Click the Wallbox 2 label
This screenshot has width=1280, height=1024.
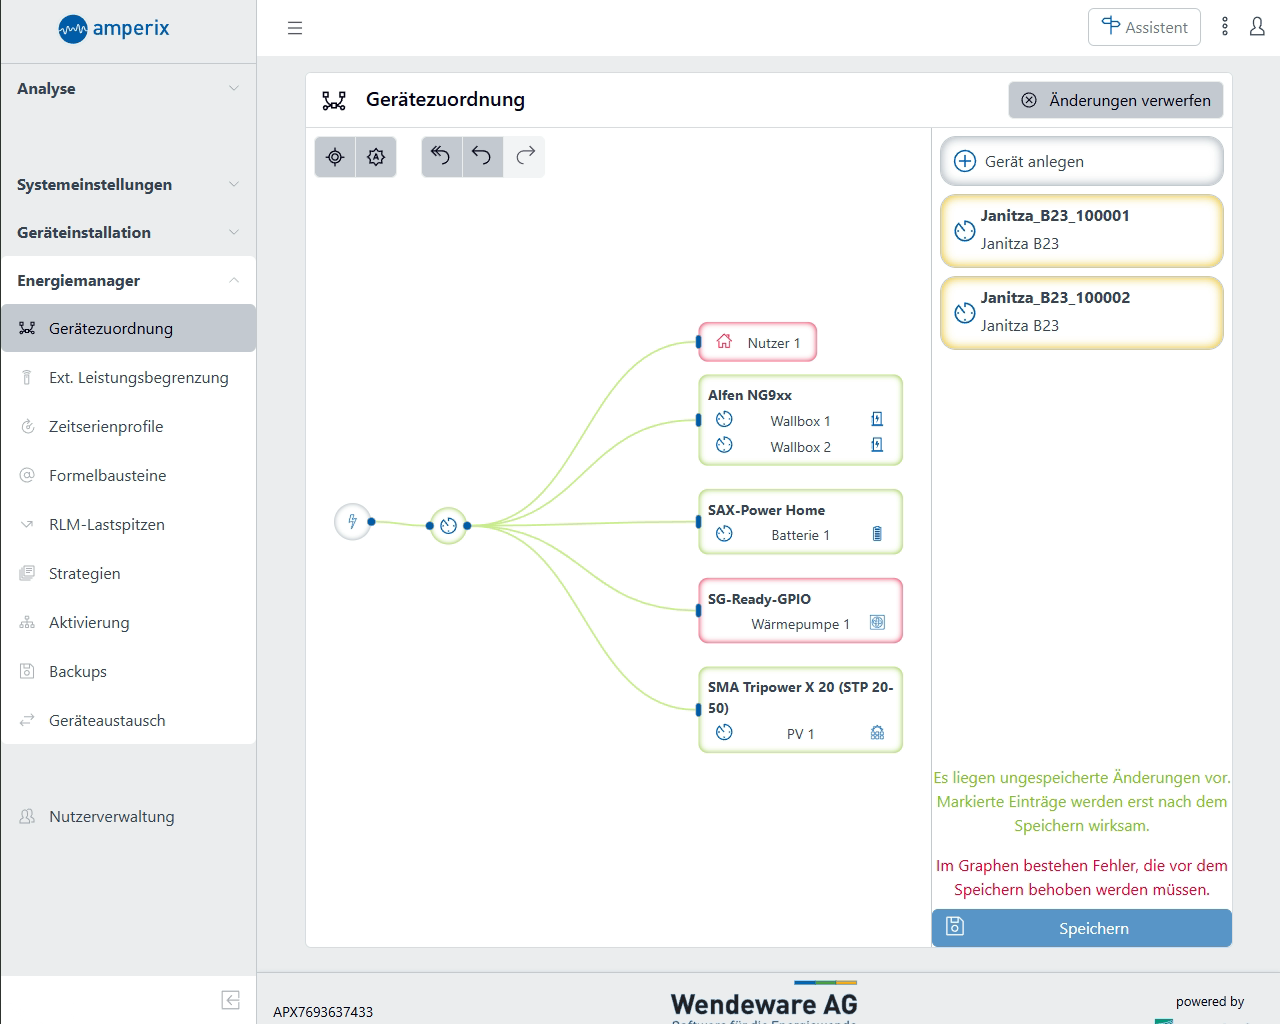coord(800,447)
